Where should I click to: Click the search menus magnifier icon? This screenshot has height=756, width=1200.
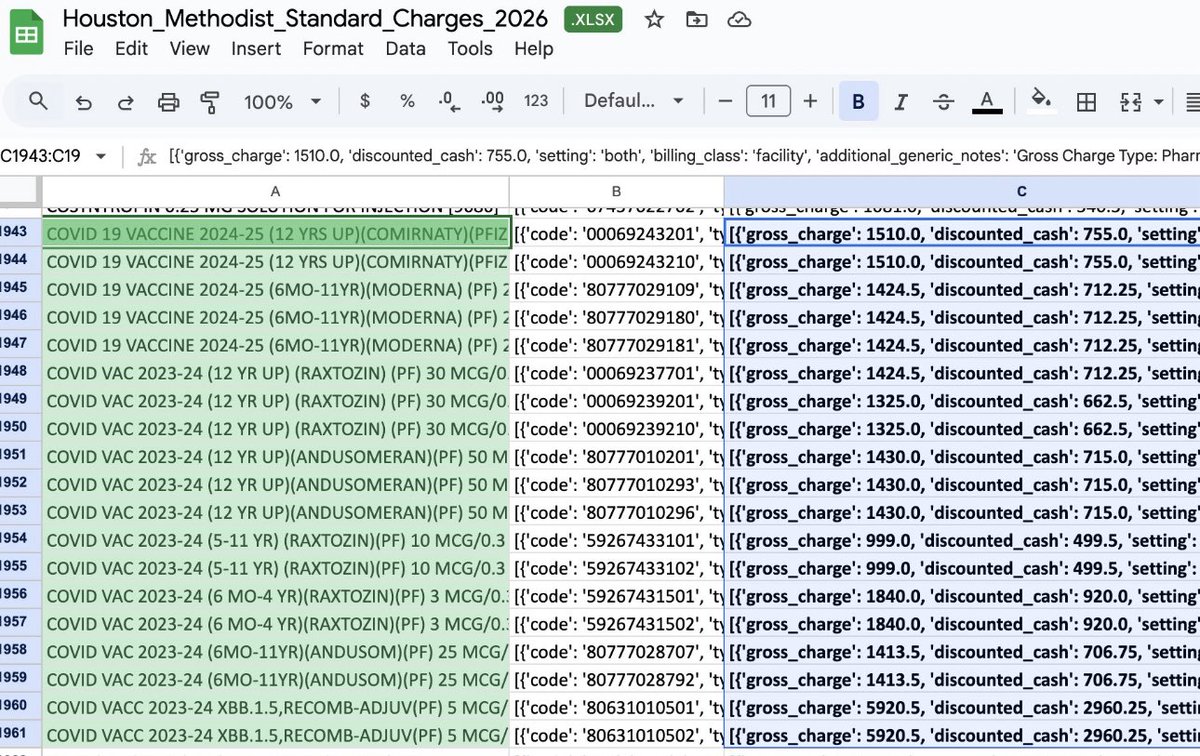pyautogui.click(x=38, y=101)
